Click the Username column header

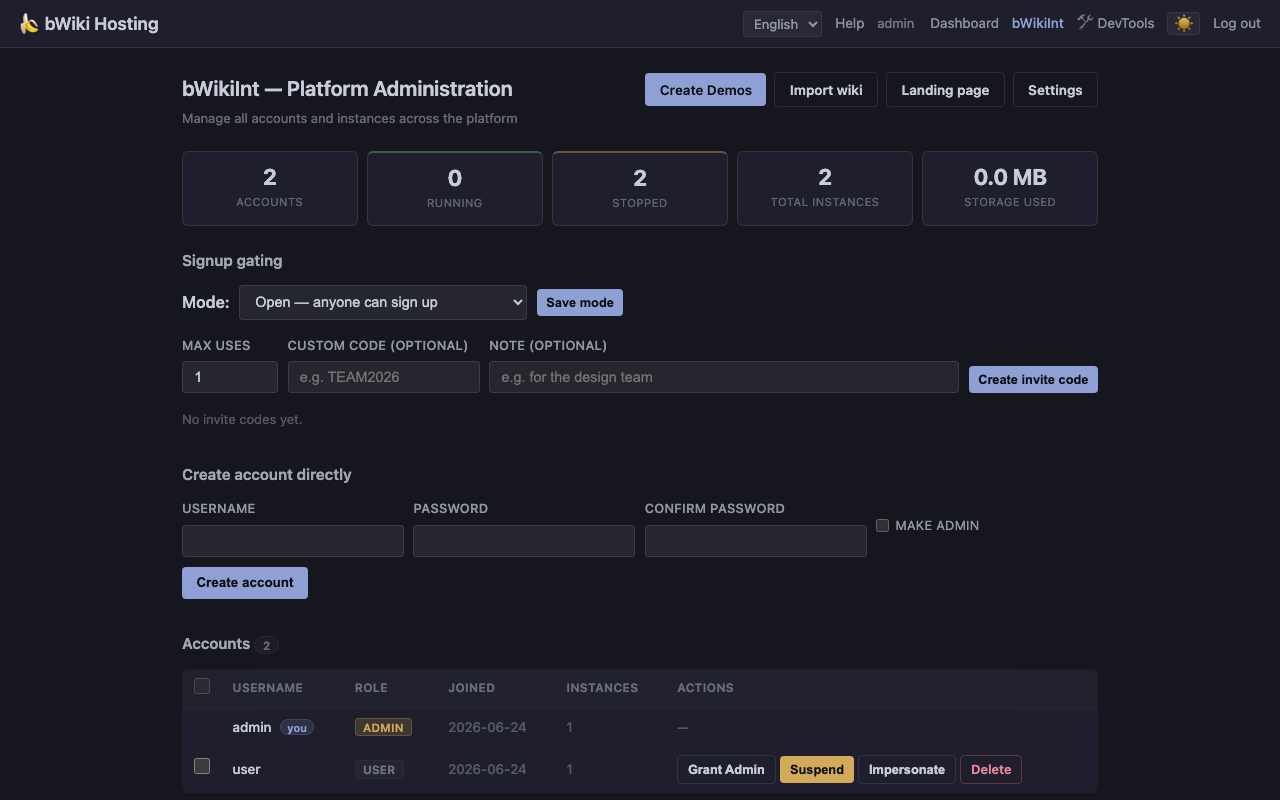coord(267,688)
